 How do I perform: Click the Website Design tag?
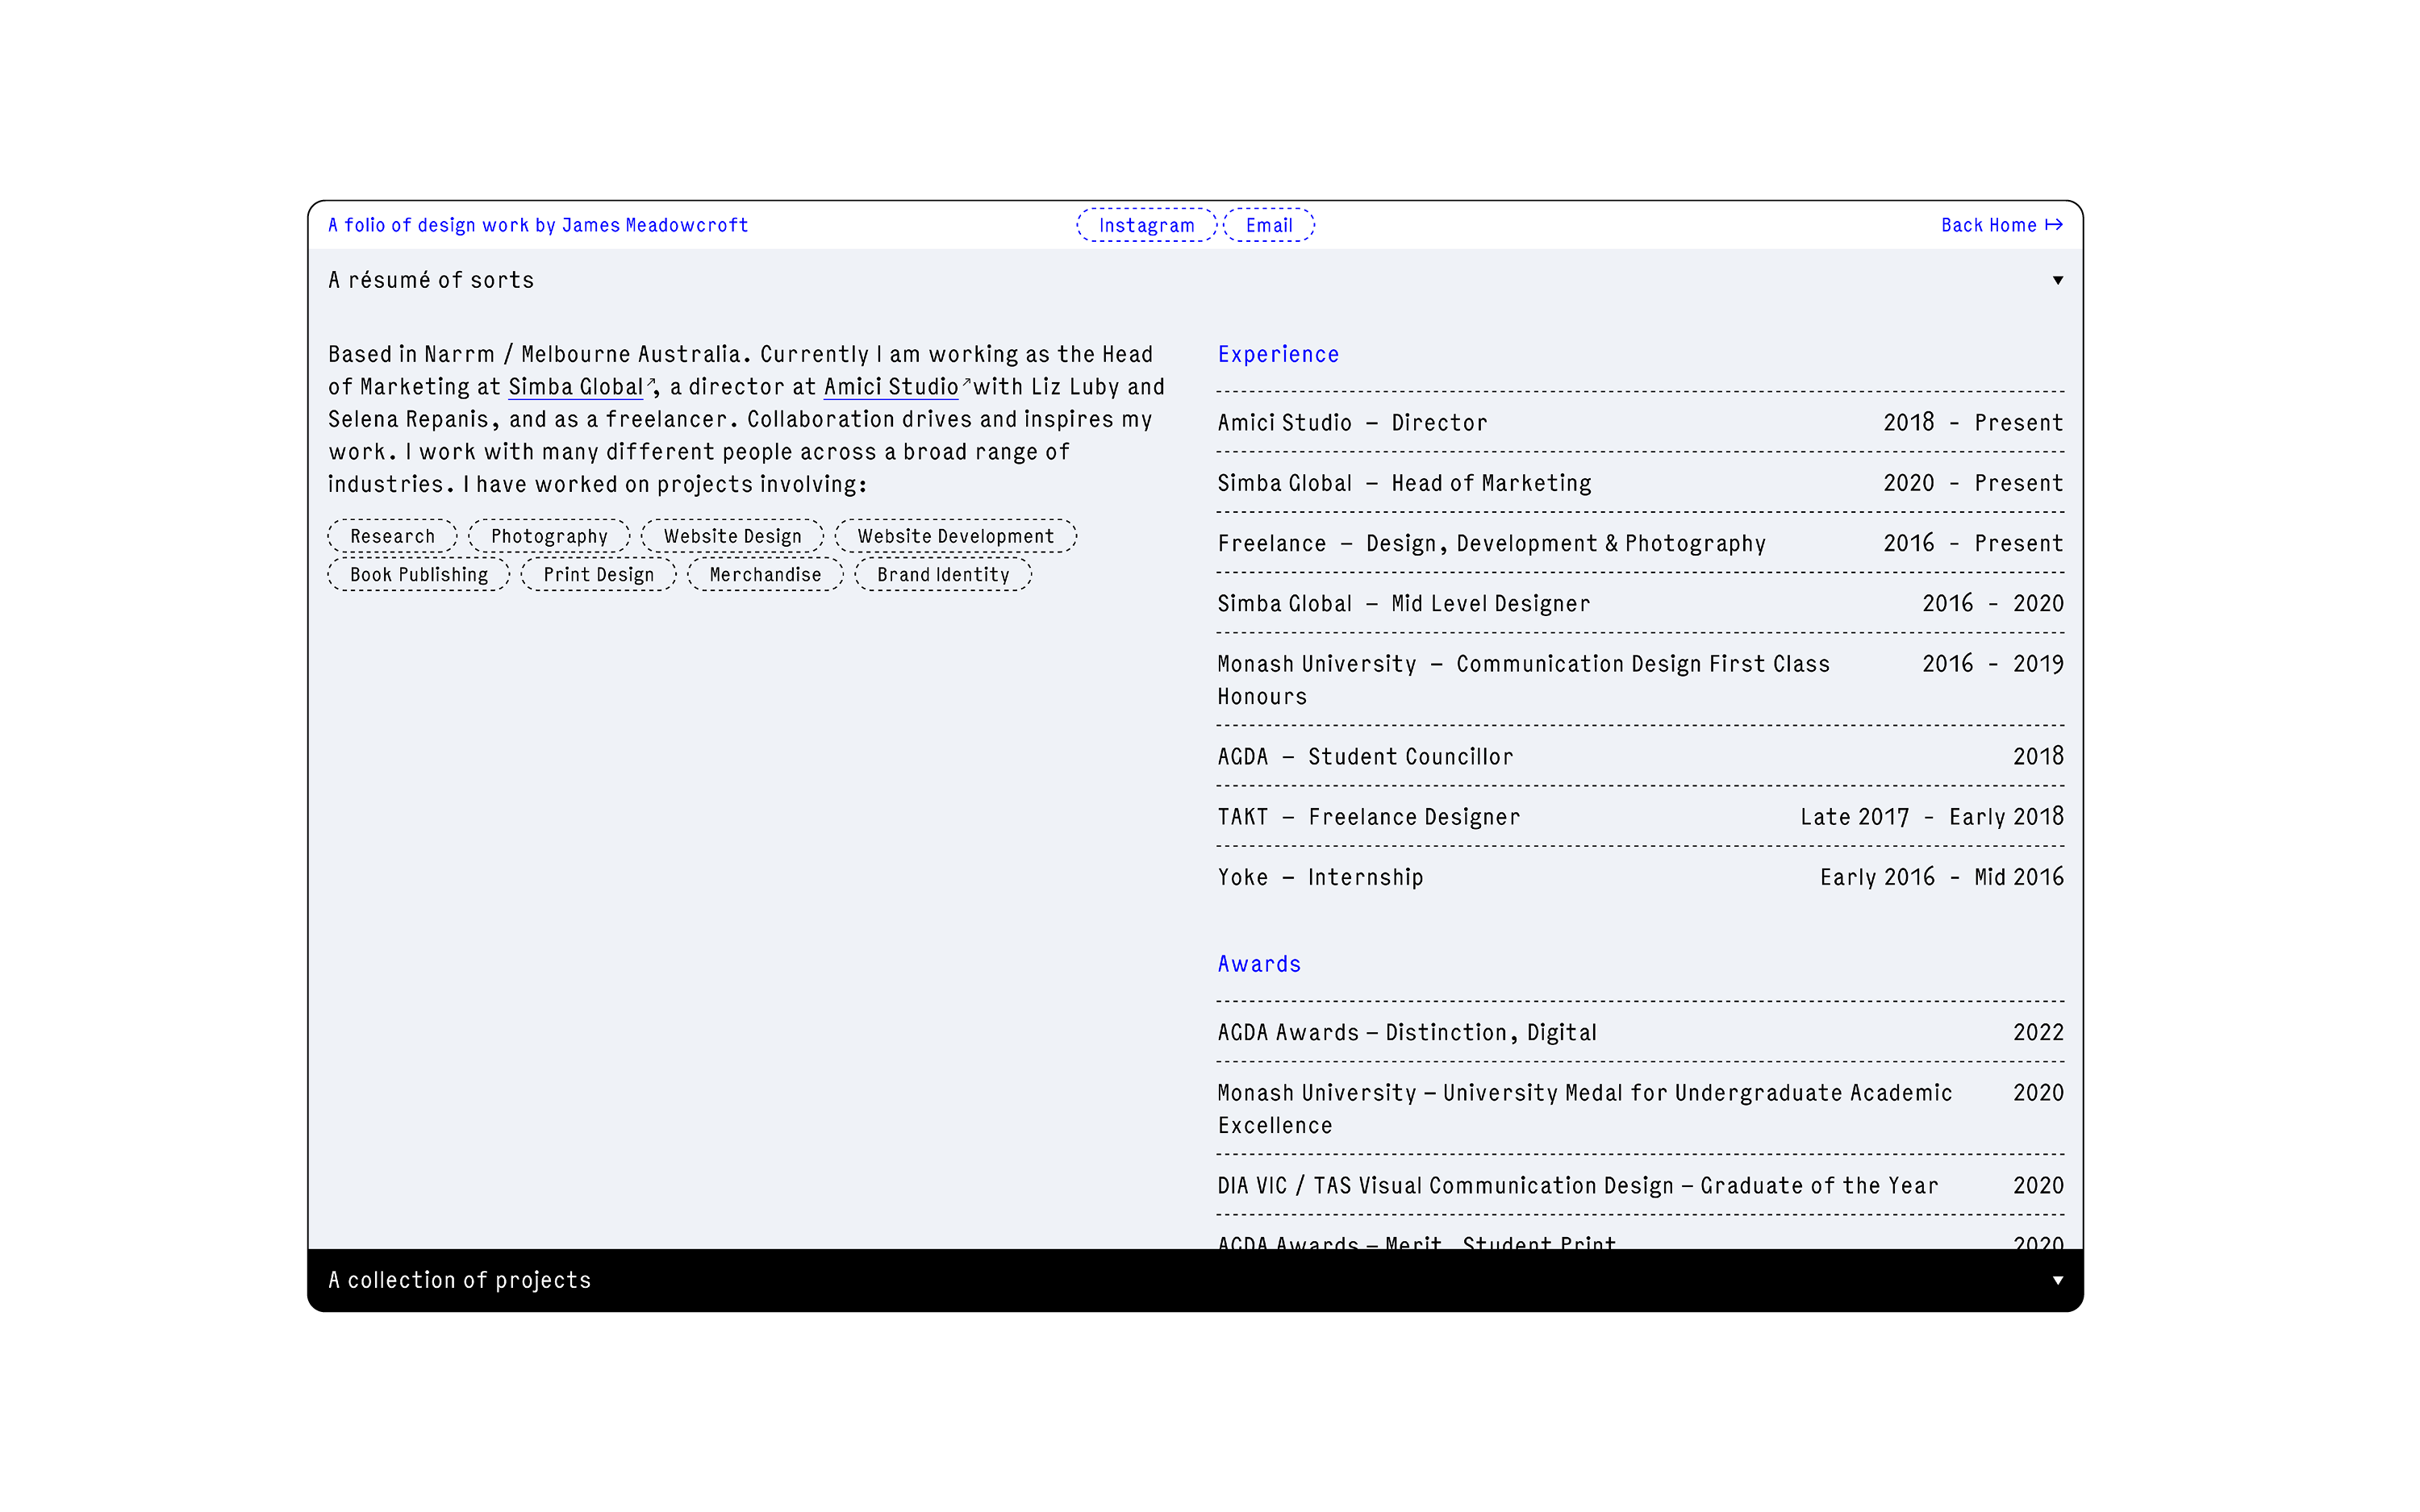[732, 536]
